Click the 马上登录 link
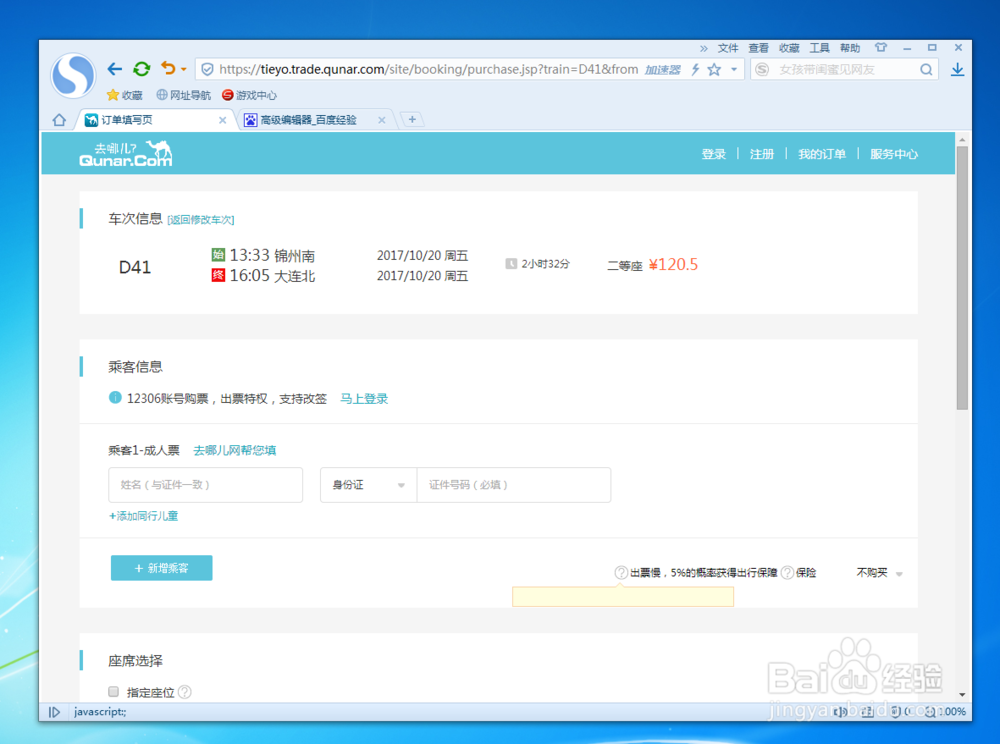 point(364,398)
